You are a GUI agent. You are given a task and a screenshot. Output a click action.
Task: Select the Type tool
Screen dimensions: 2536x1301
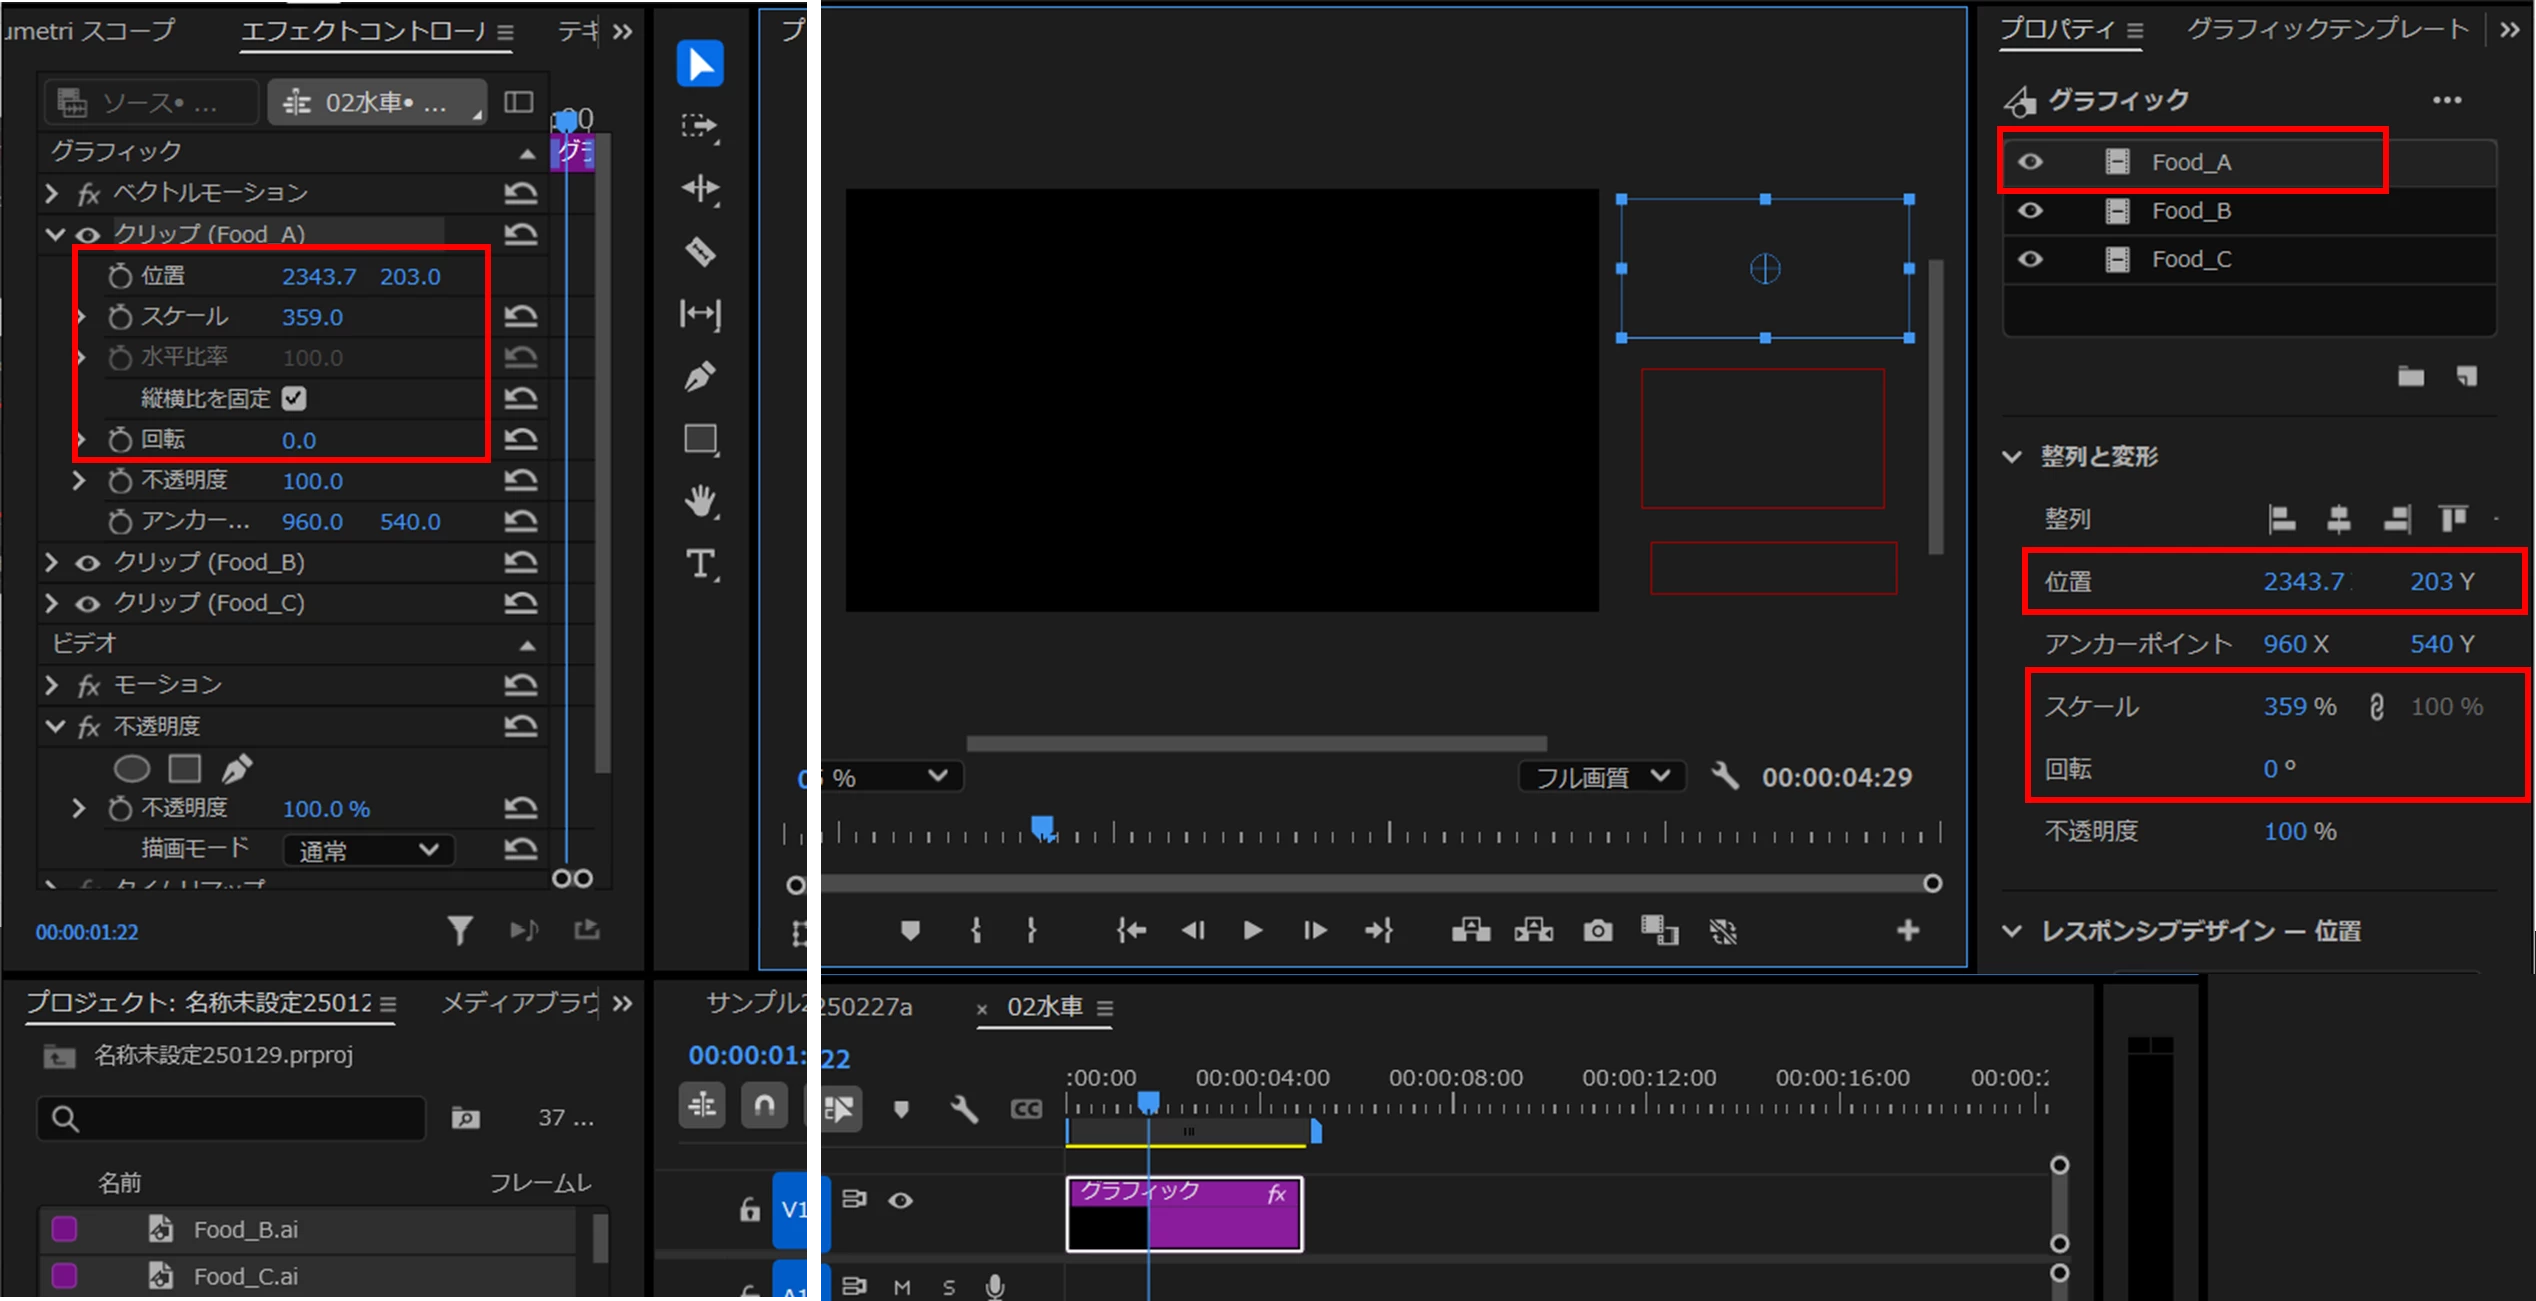(x=700, y=564)
